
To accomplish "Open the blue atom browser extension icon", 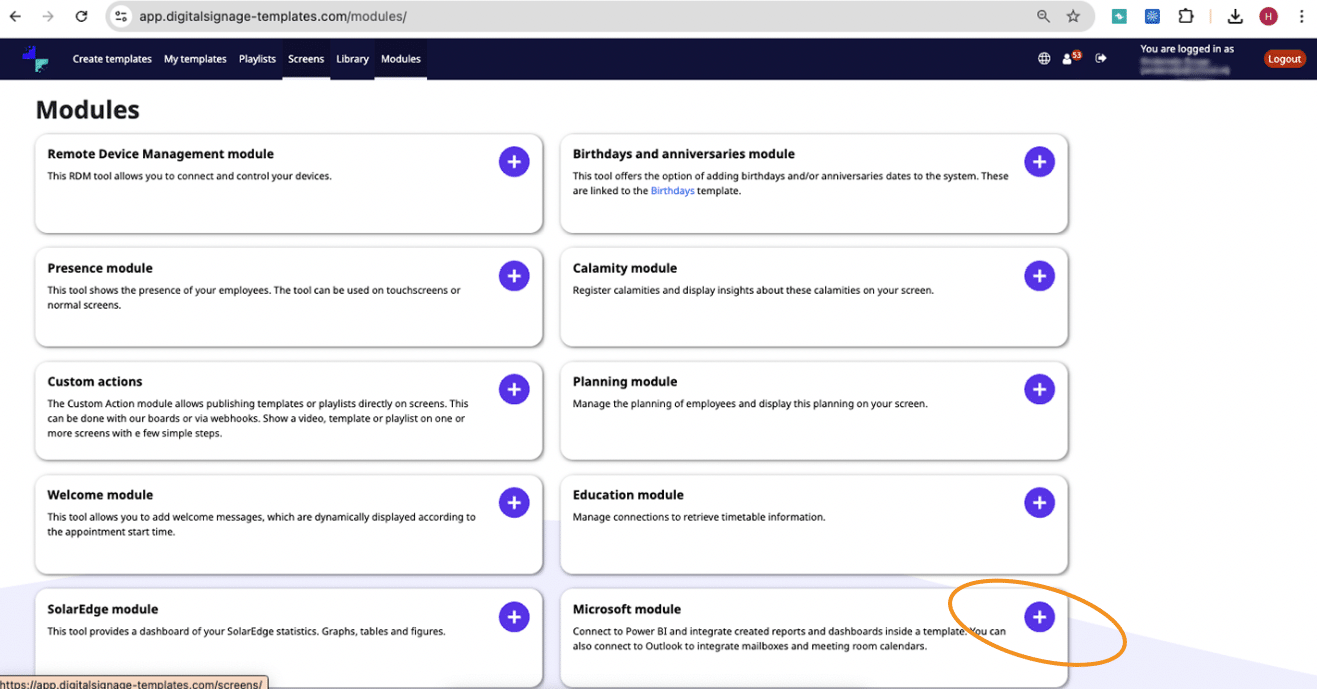I will coord(1152,16).
